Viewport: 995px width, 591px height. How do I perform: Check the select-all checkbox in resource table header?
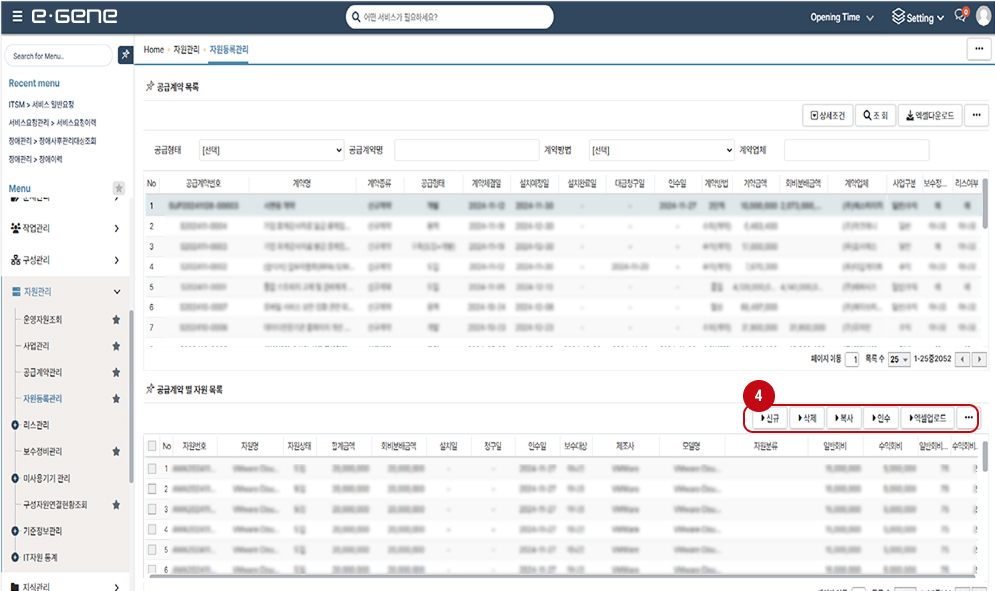[x=152, y=446]
